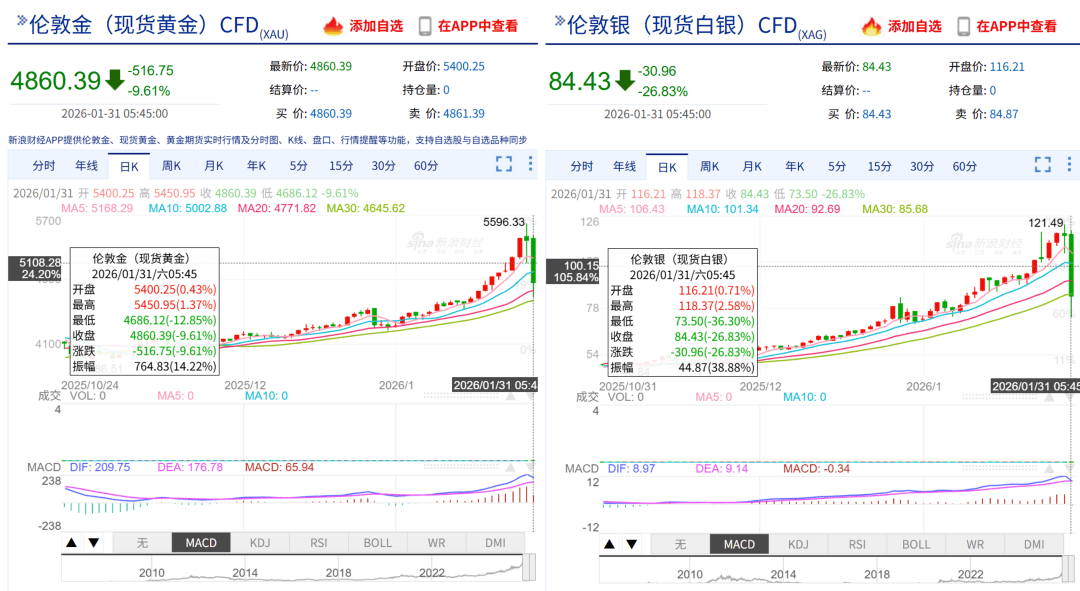Viewport: 1080px width, 591px height.
Task: Switch gold chart to 周K tab
Action: pos(171,166)
